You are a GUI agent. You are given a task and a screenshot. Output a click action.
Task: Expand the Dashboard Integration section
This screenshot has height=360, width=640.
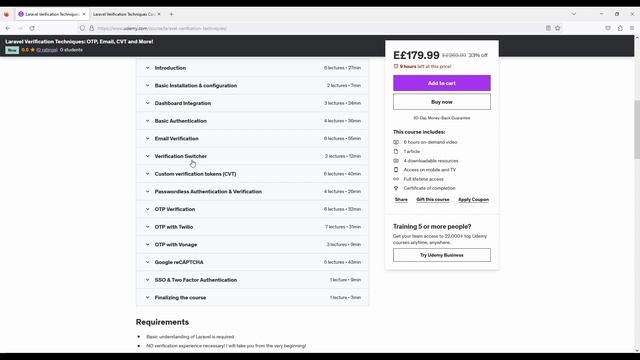(252, 103)
